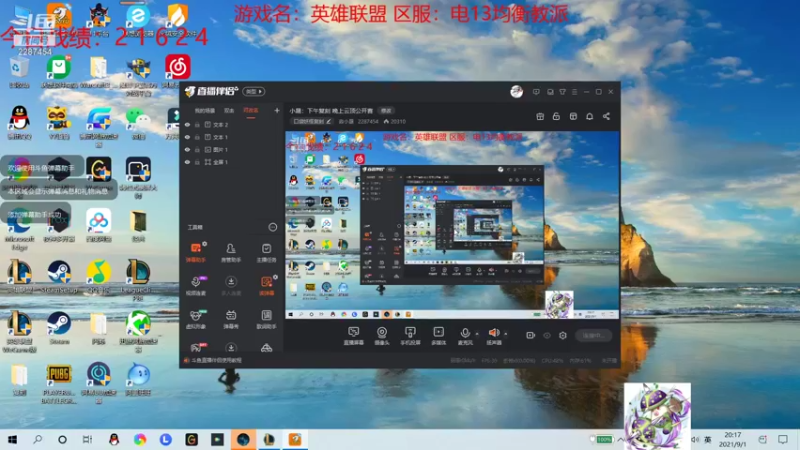
Task: Click the unlock padlock icon in header
Action: (x=556, y=116)
